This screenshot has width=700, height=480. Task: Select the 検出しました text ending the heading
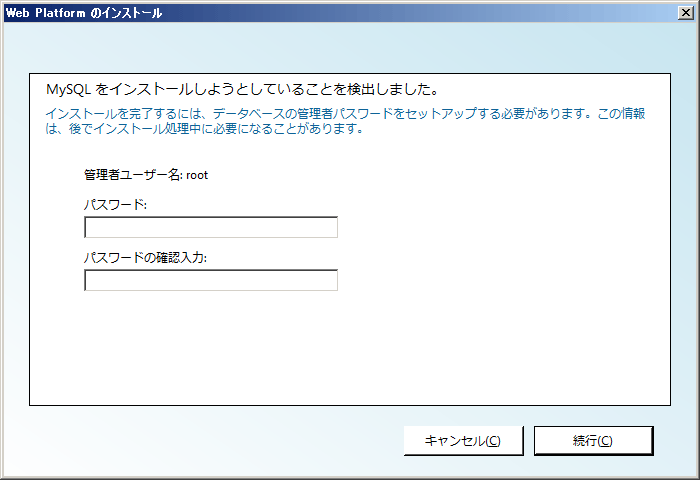click(x=393, y=89)
